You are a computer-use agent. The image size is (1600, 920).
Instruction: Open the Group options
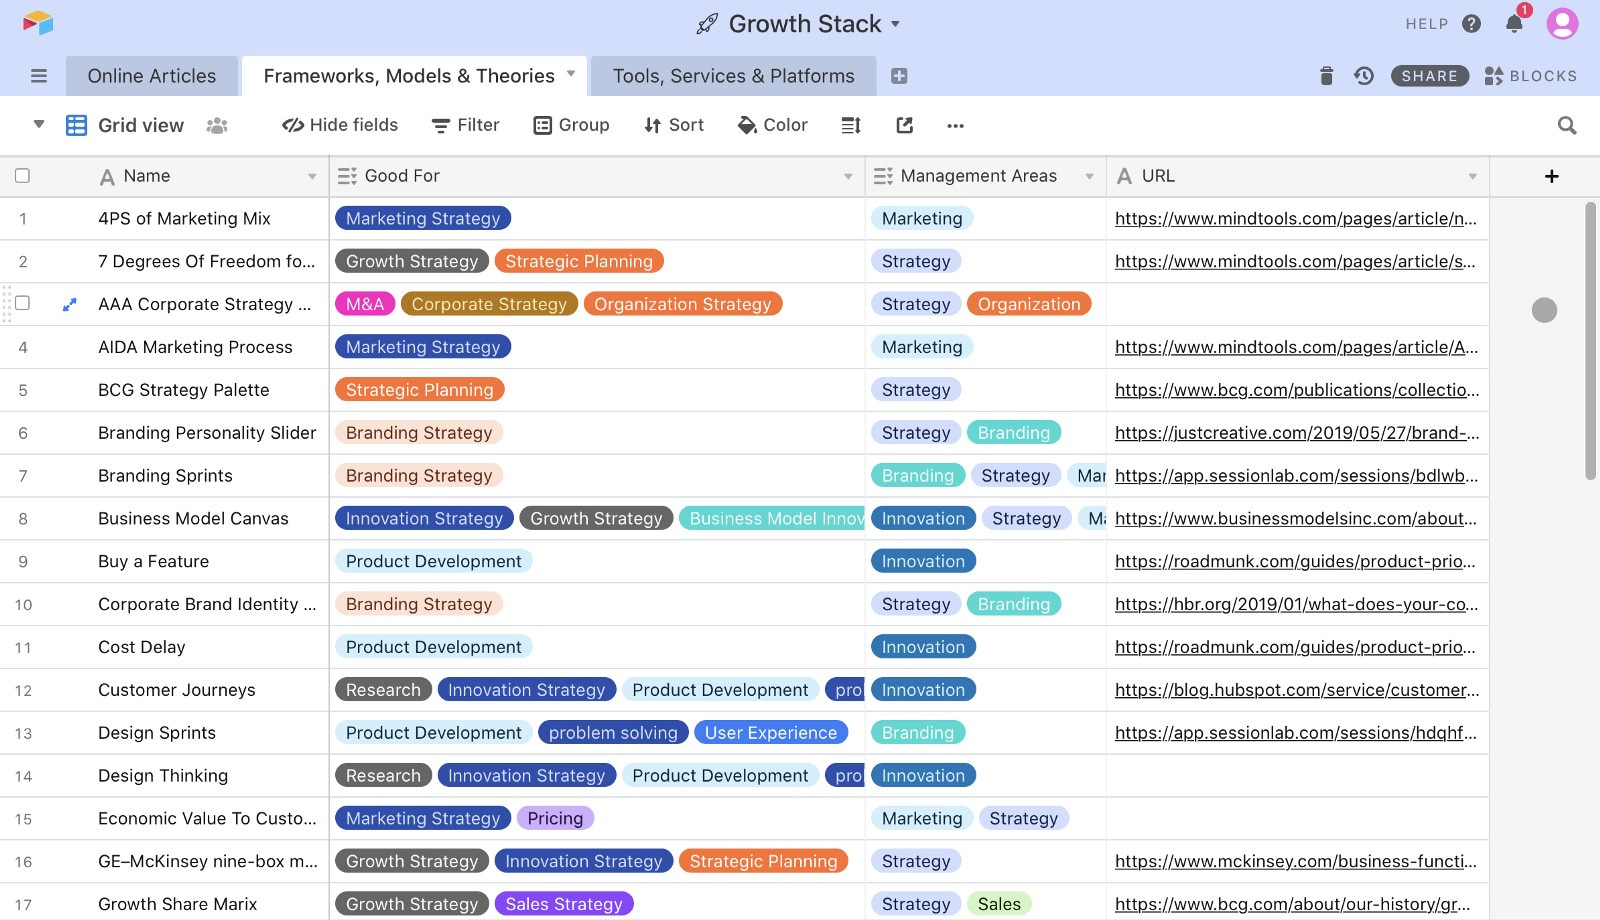click(571, 125)
